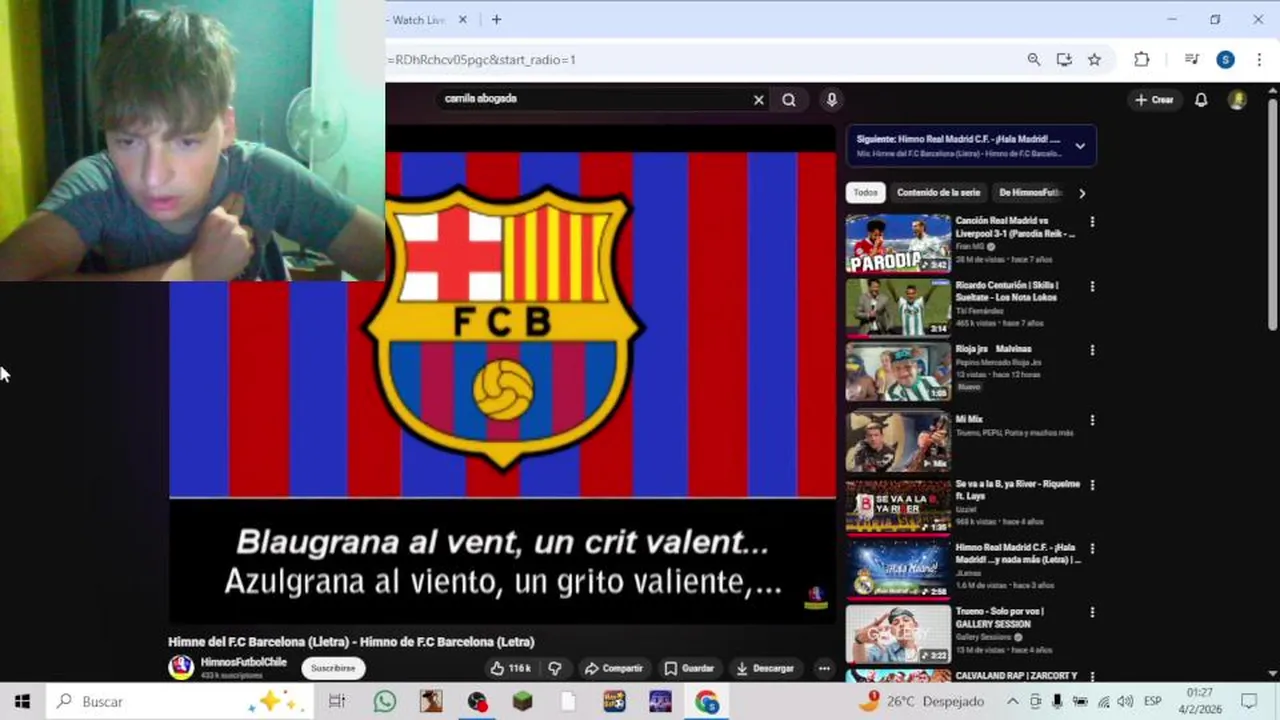Viewport: 1280px width, 720px height.
Task: Click the FC Barcelona video player area
Action: (x=502, y=375)
